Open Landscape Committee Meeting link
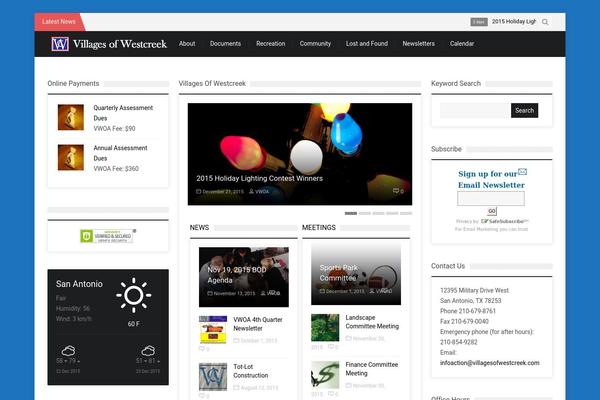The height and width of the screenshot is (400, 600). 372,322
